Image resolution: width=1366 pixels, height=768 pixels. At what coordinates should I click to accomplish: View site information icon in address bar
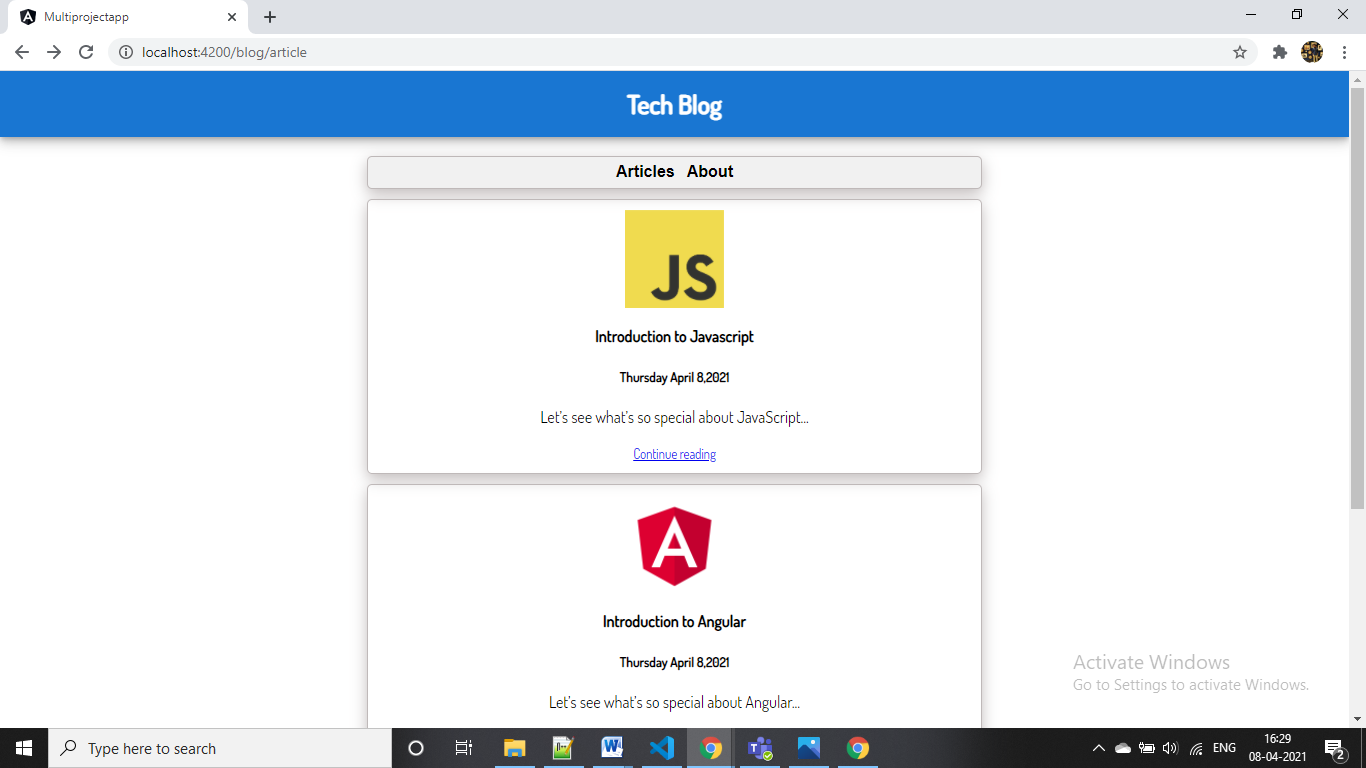click(126, 52)
